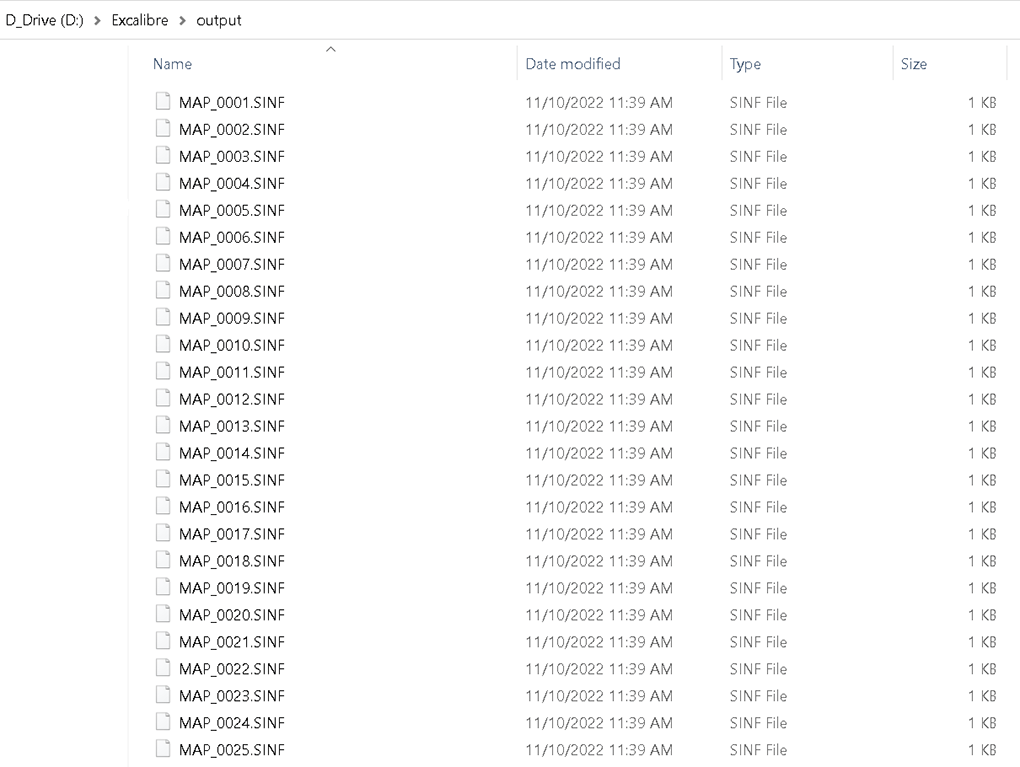Click the 1 KB size of MAP_0019.SINF
The height and width of the screenshot is (767, 1020).
pyautogui.click(x=982, y=589)
